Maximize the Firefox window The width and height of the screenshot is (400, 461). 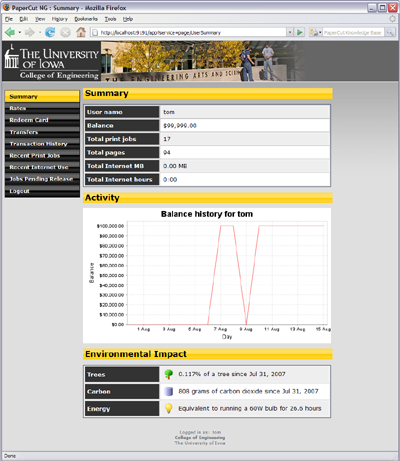(x=382, y=8)
